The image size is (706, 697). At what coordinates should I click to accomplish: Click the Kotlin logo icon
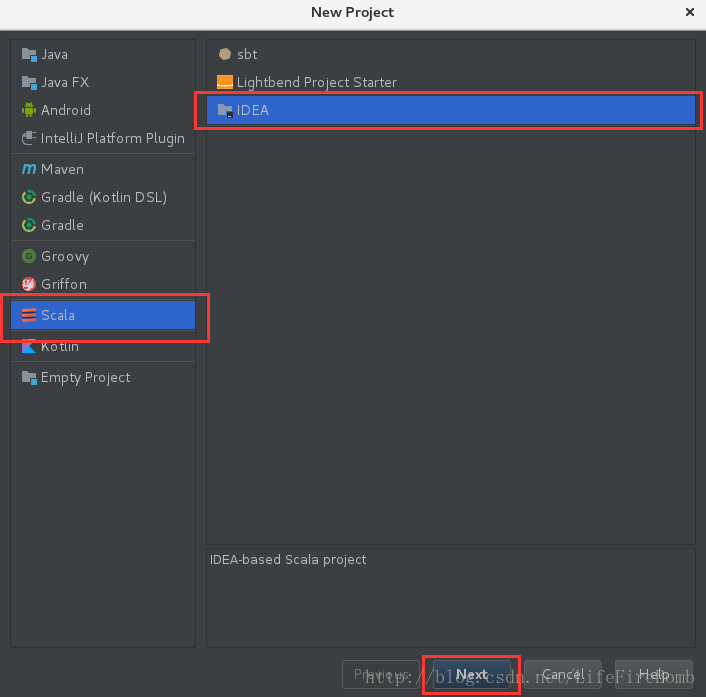[29, 346]
